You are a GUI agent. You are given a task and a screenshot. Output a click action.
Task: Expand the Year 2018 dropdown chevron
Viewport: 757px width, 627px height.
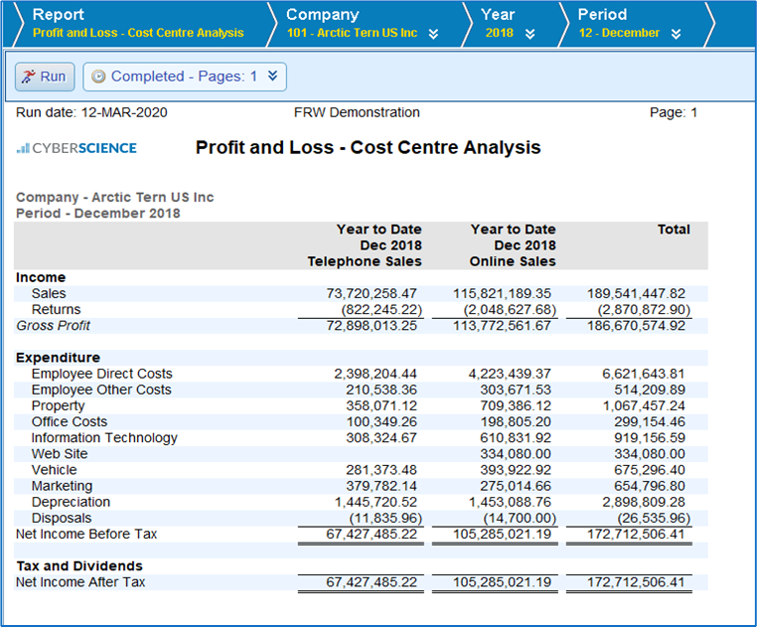pos(530,34)
